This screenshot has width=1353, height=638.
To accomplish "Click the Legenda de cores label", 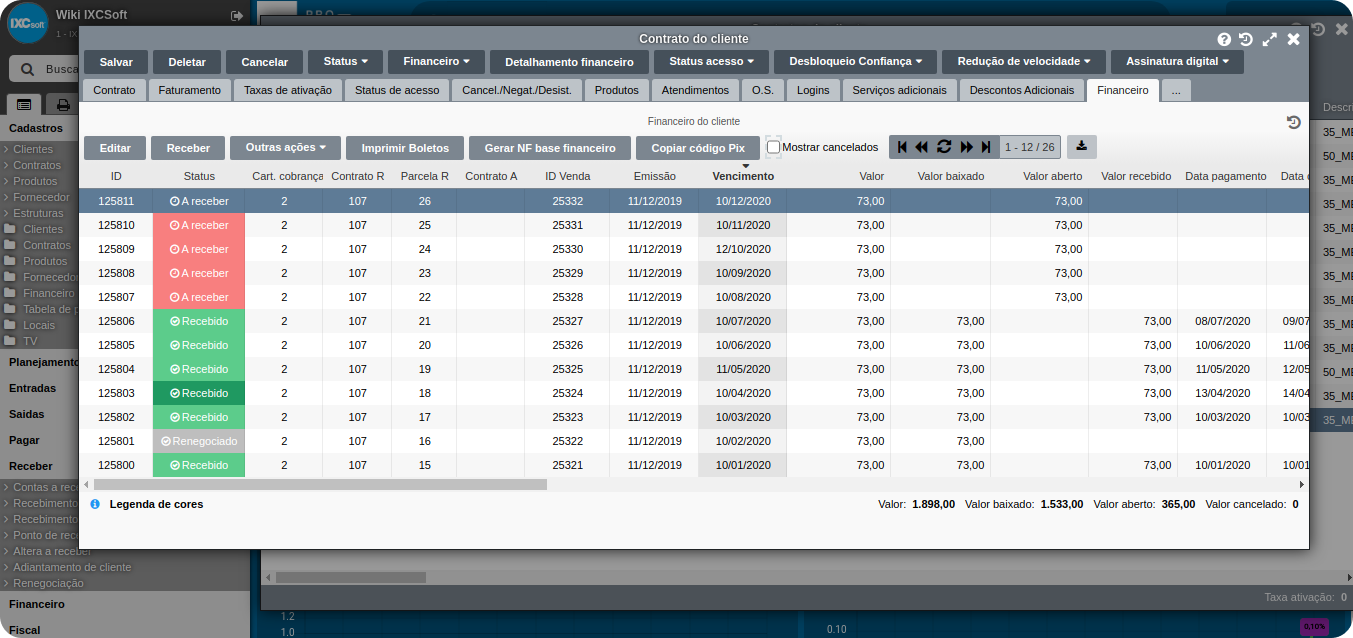I will point(156,504).
